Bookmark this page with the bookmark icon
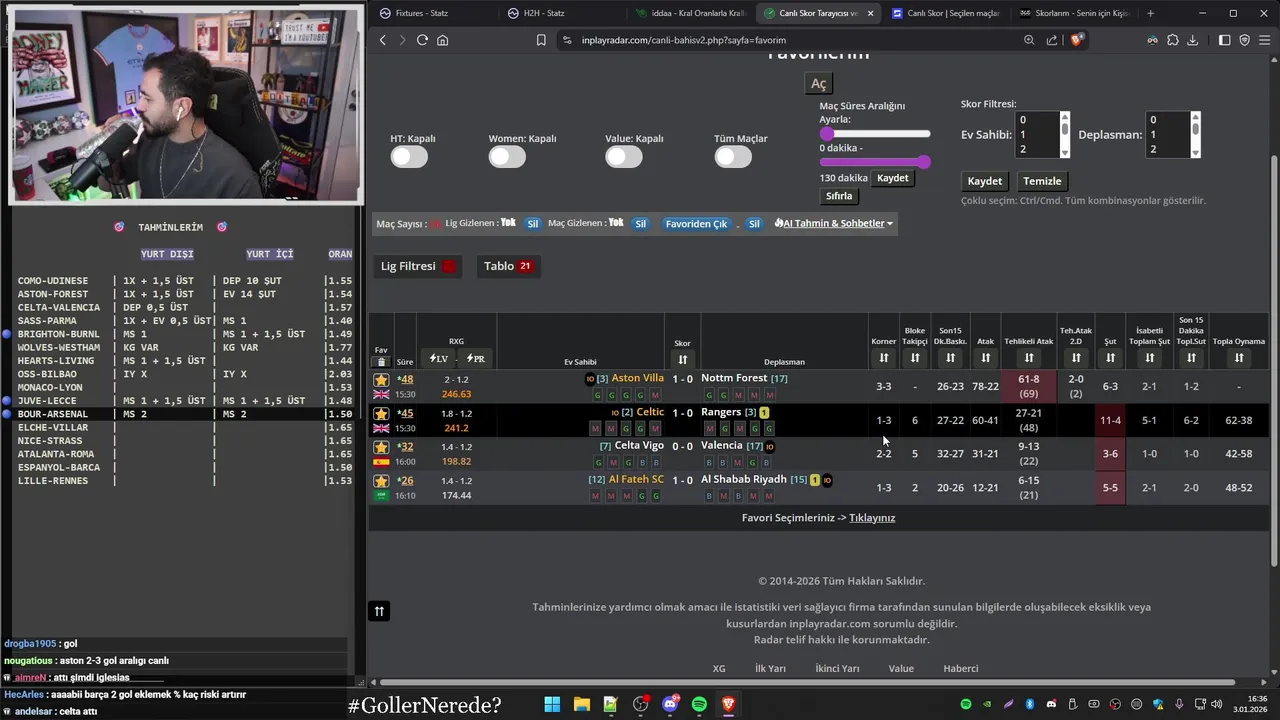 (x=541, y=40)
